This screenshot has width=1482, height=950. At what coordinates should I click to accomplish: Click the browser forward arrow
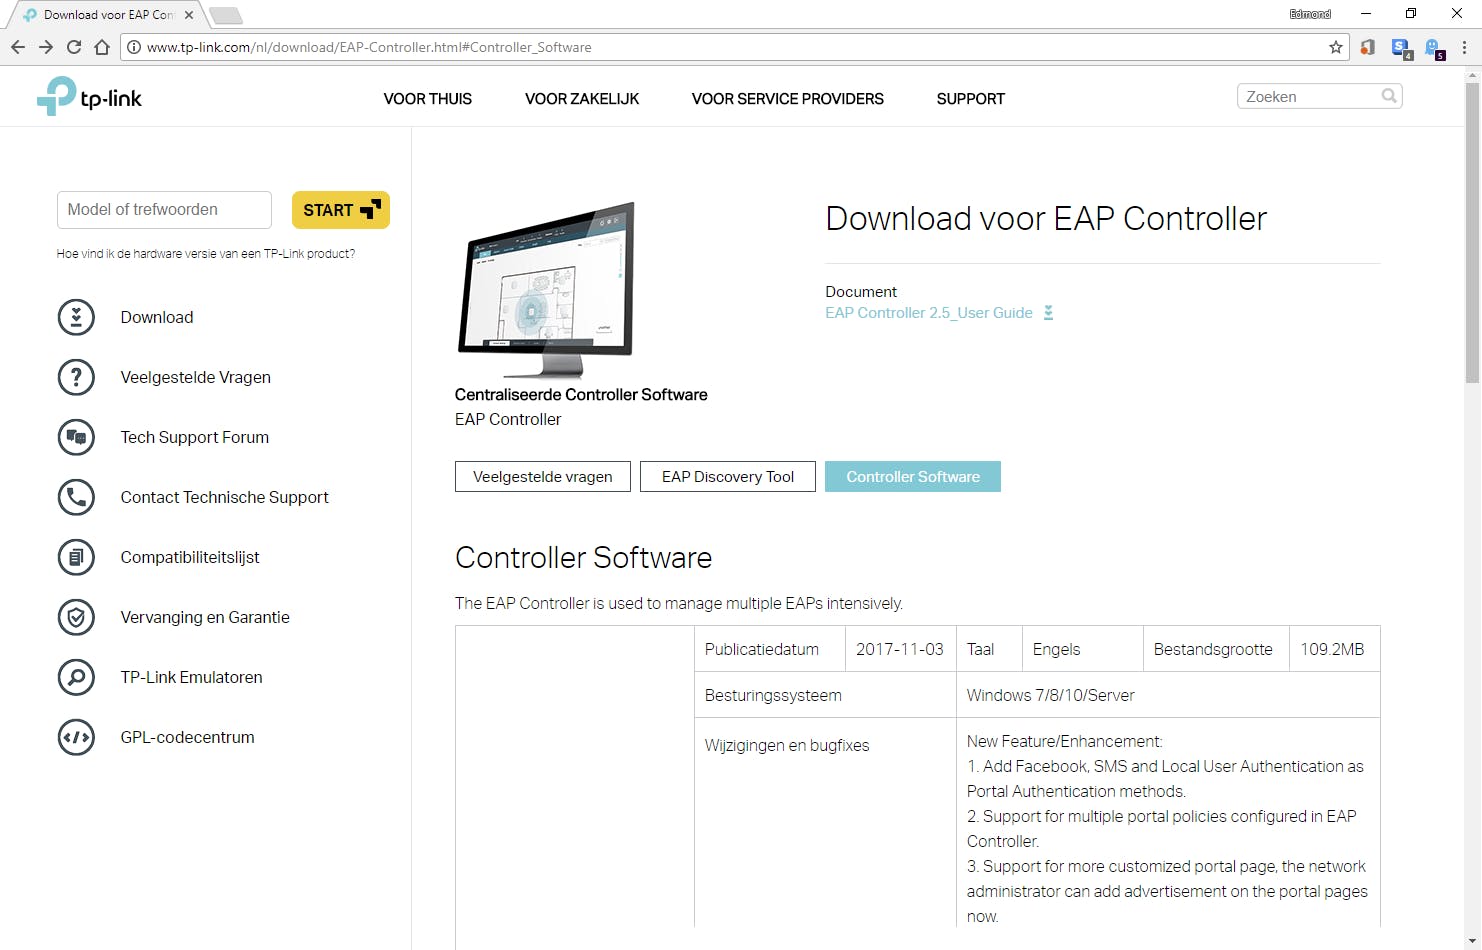tap(46, 47)
